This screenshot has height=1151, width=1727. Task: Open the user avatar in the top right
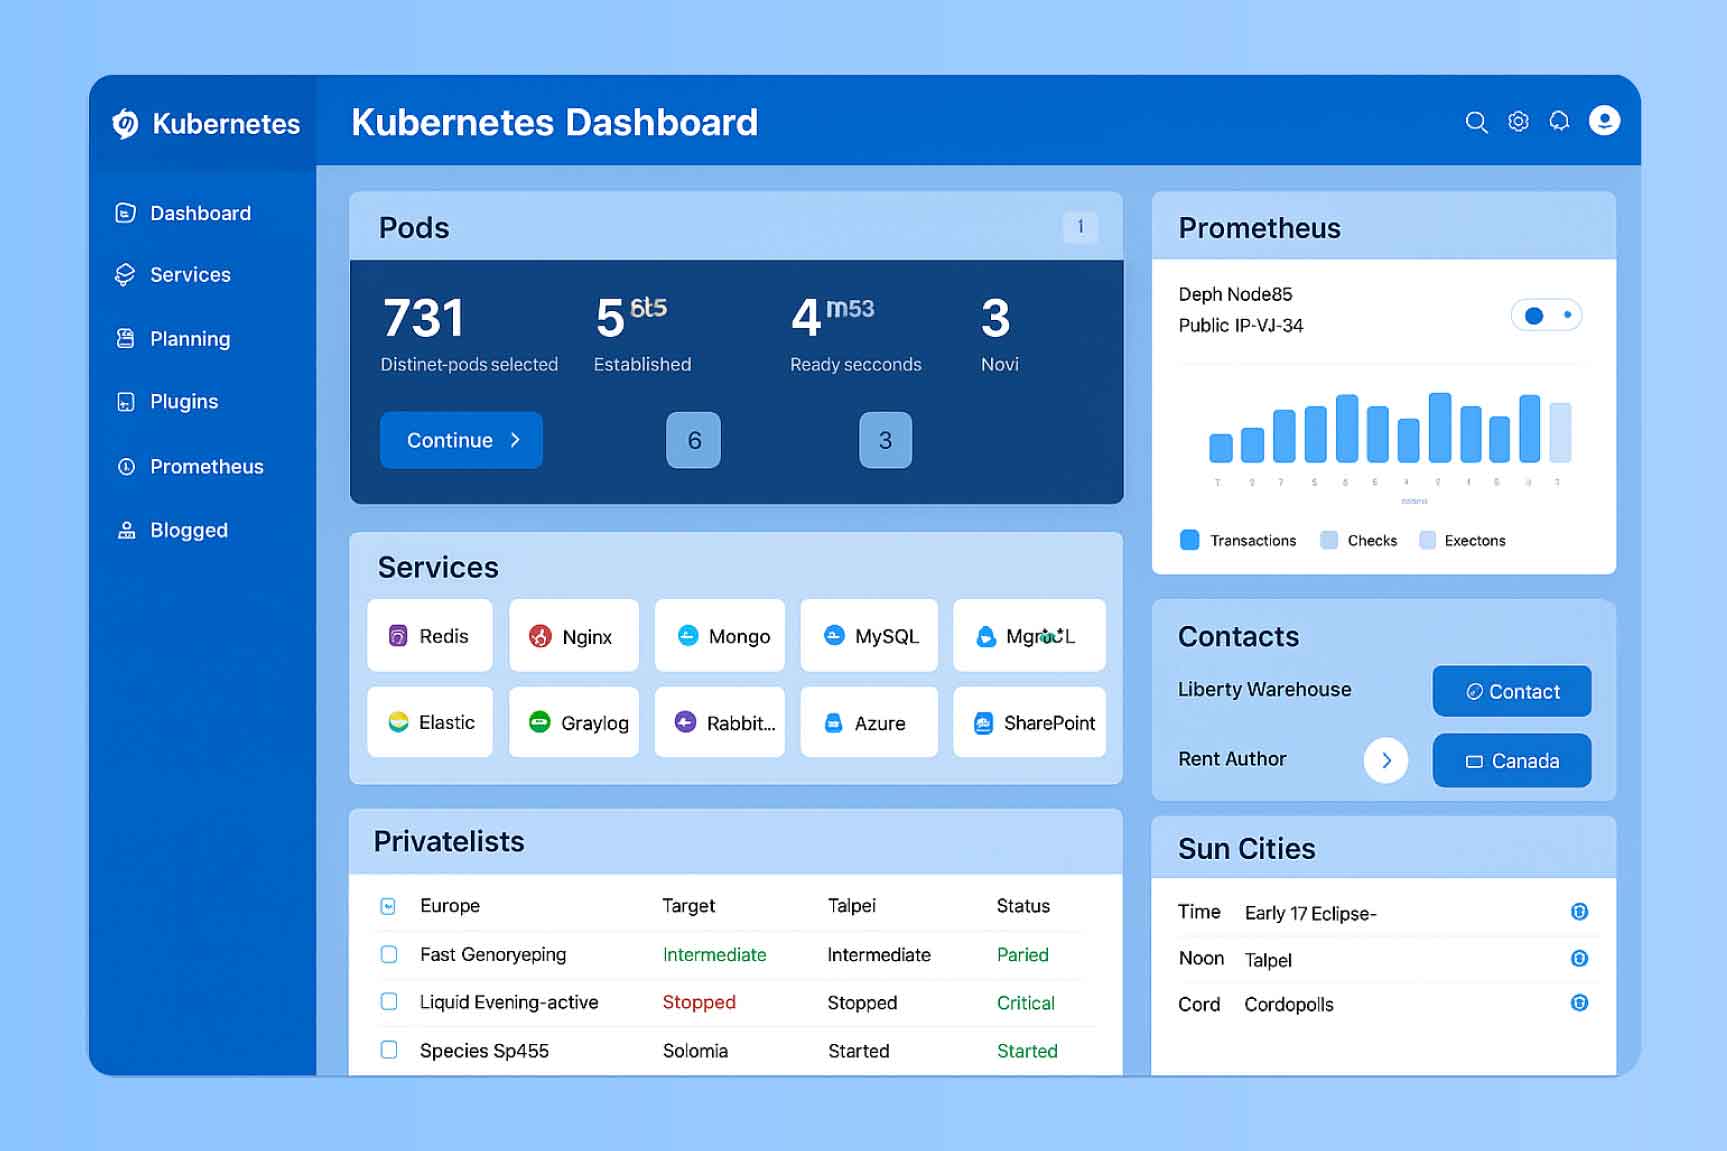coord(1604,120)
